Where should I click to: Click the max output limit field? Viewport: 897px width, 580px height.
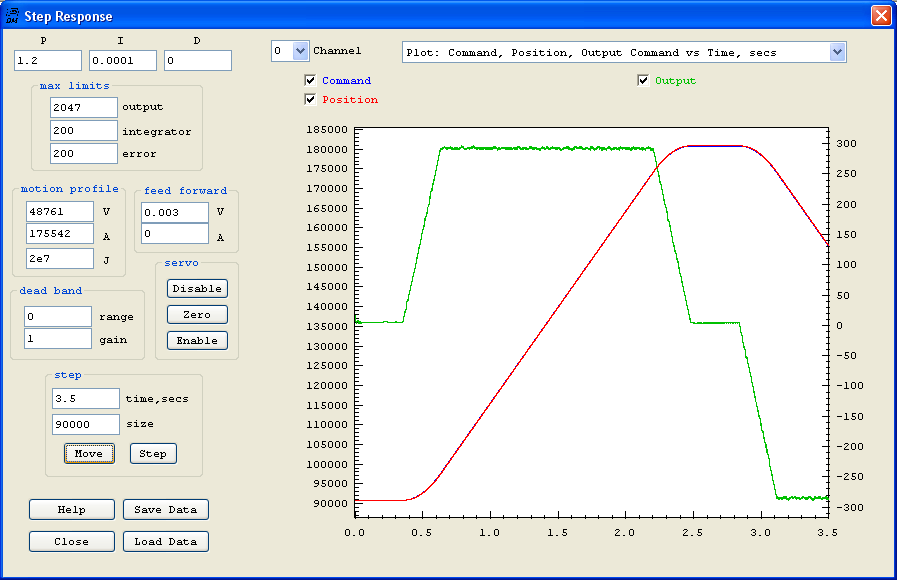(83, 107)
